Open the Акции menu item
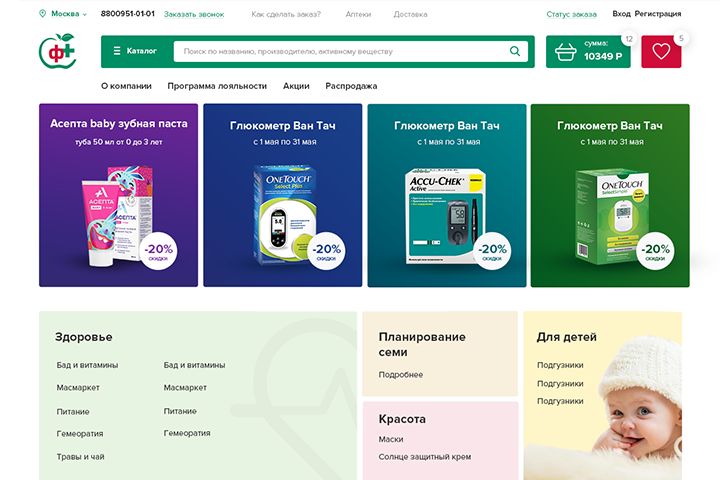Viewport: 720px width, 480px height. [x=296, y=86]
